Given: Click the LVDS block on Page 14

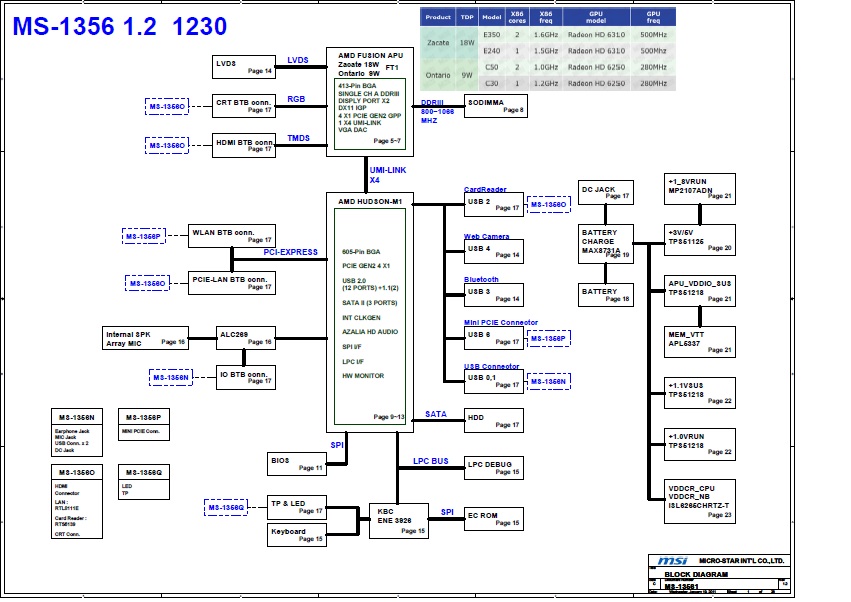Looking at the screenshot, I should (x=243, y=66).
